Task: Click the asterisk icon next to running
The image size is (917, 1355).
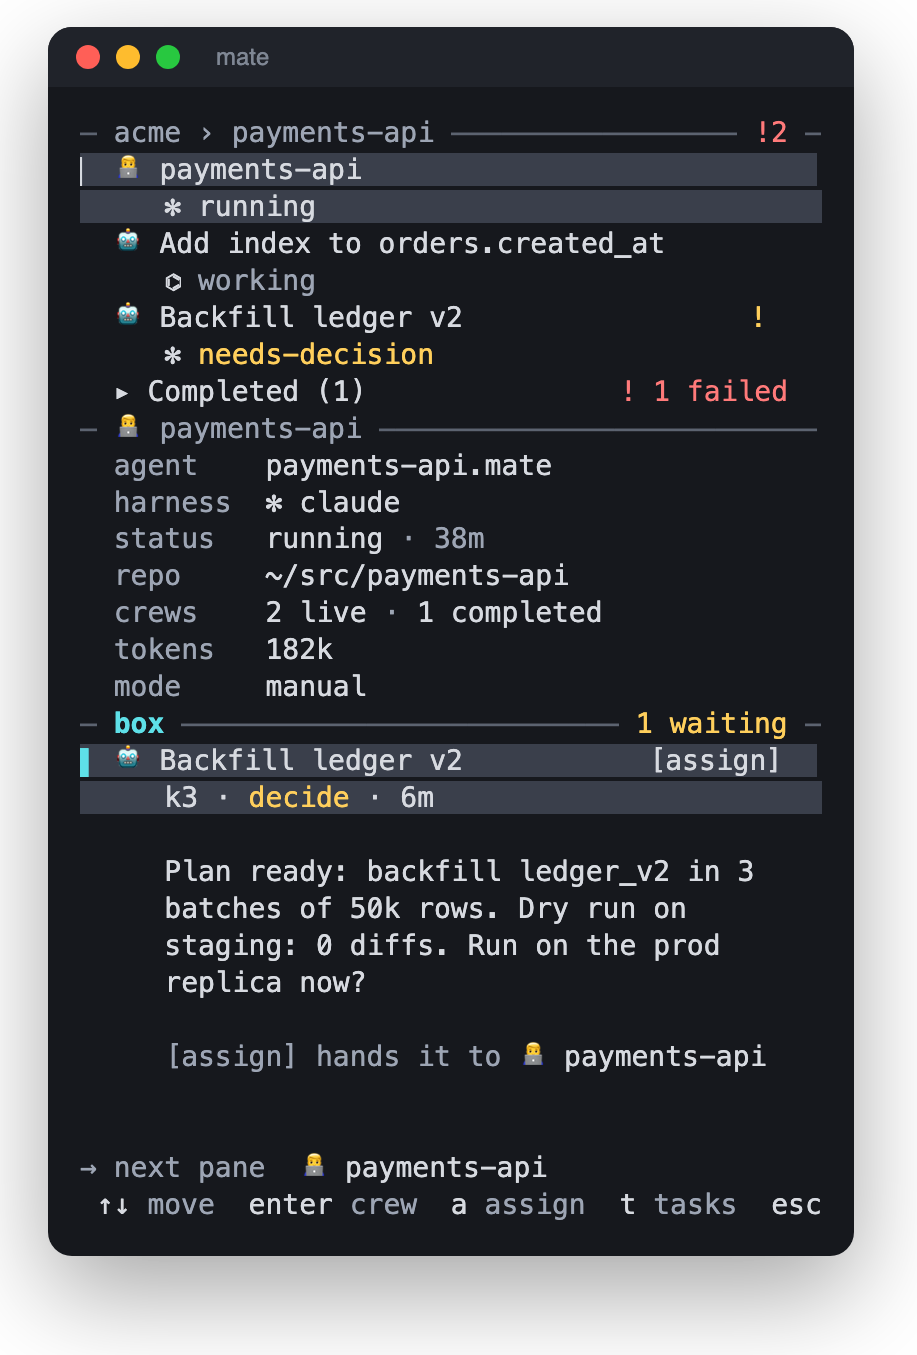Action: (173, 208)
